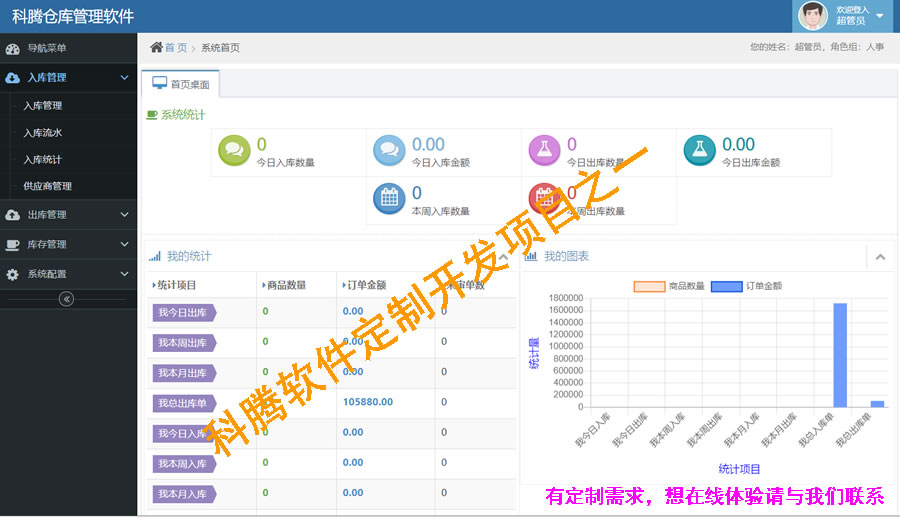Image resolution: width=900 pixels, height=520 pixels.
Task: Open 入库管理 submenu item
Action: tap(43, 106)
